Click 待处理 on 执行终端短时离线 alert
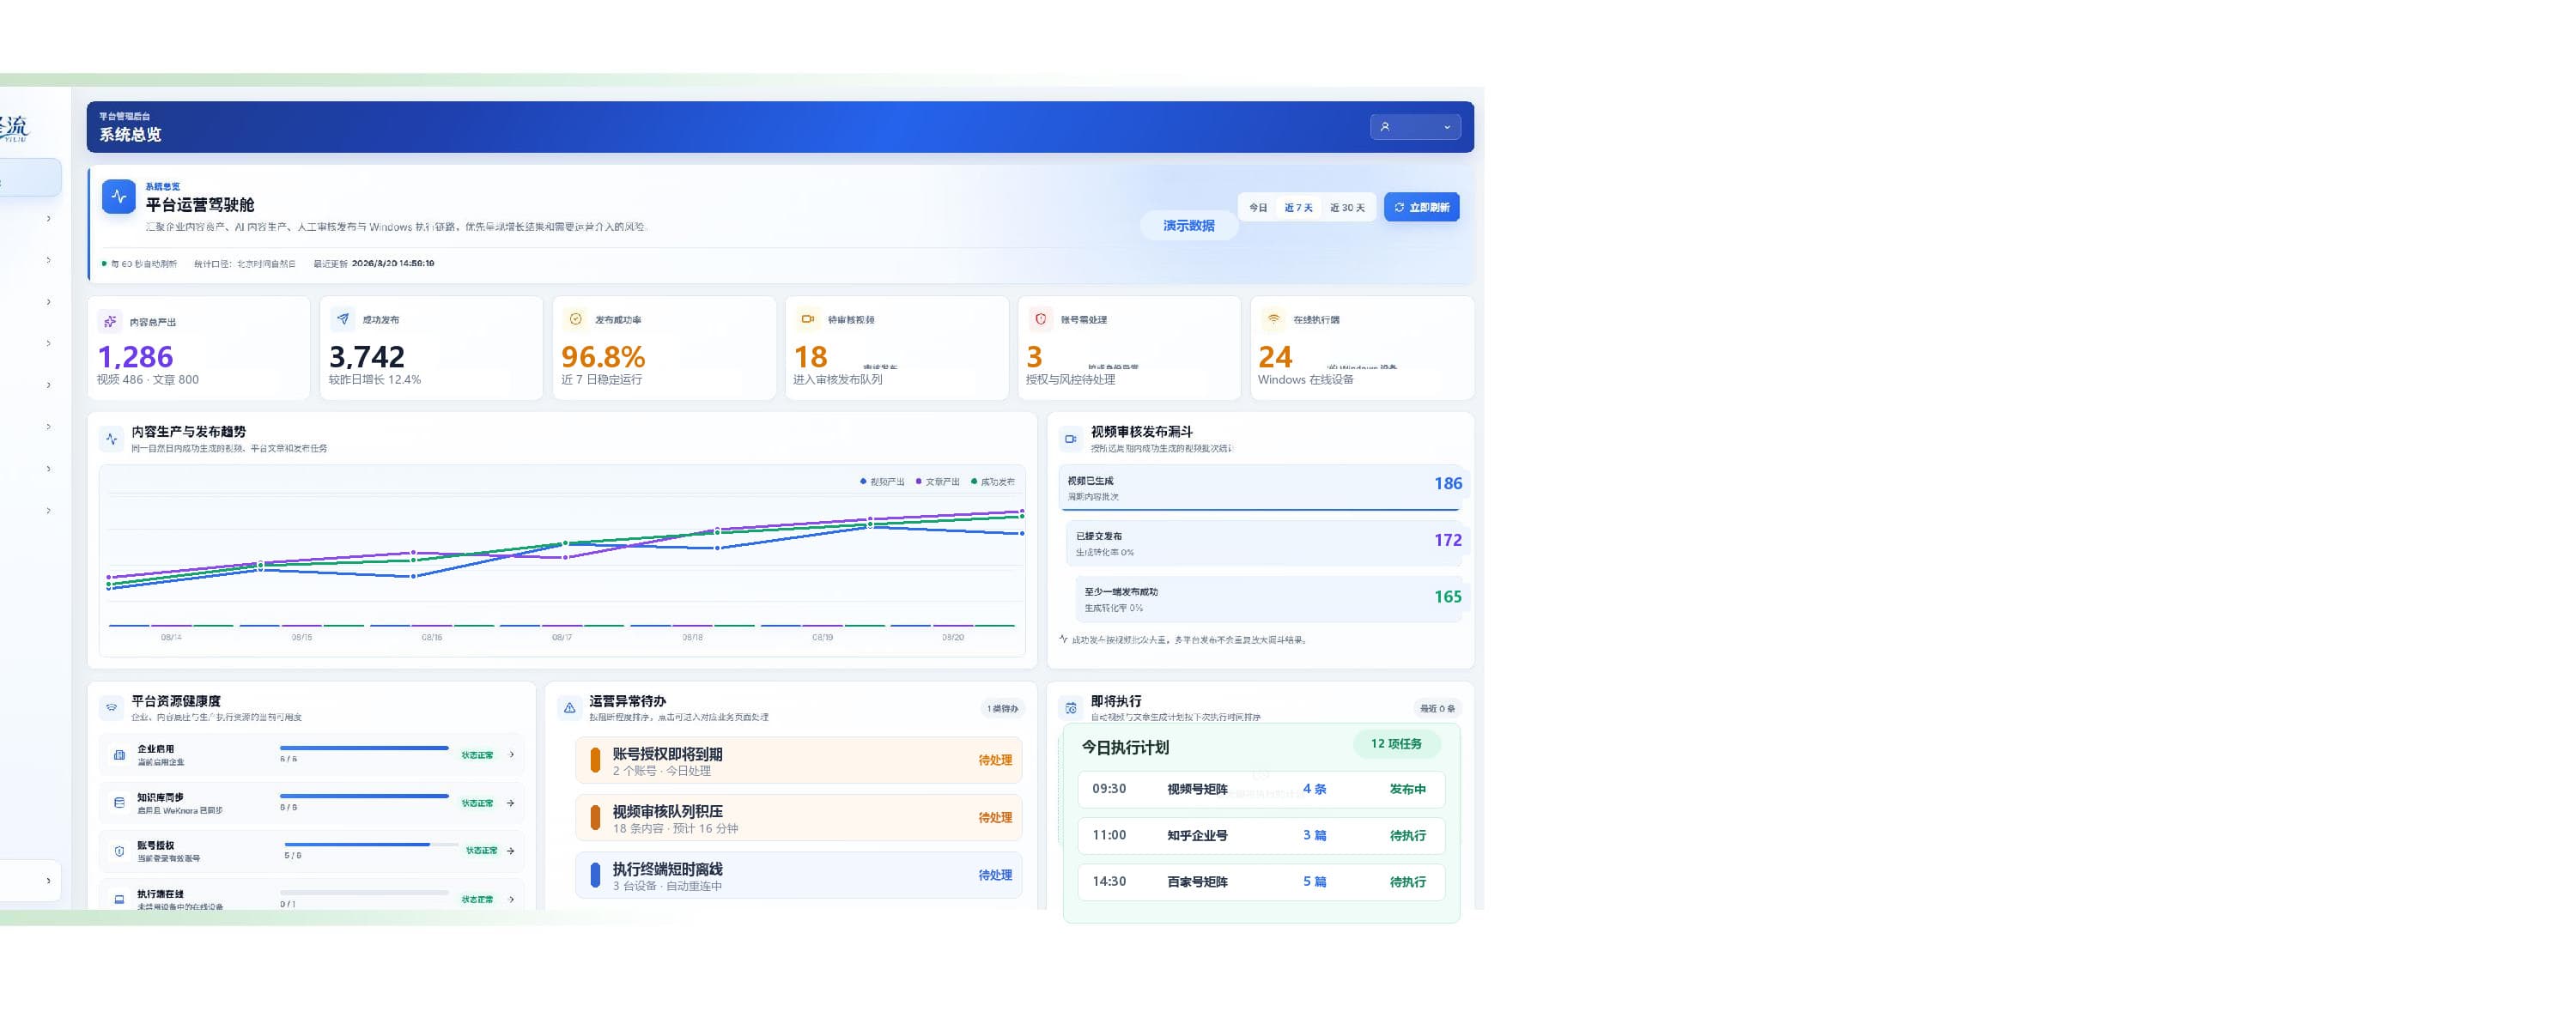The image size is (2576, 1030). click(x=995, y=875)
